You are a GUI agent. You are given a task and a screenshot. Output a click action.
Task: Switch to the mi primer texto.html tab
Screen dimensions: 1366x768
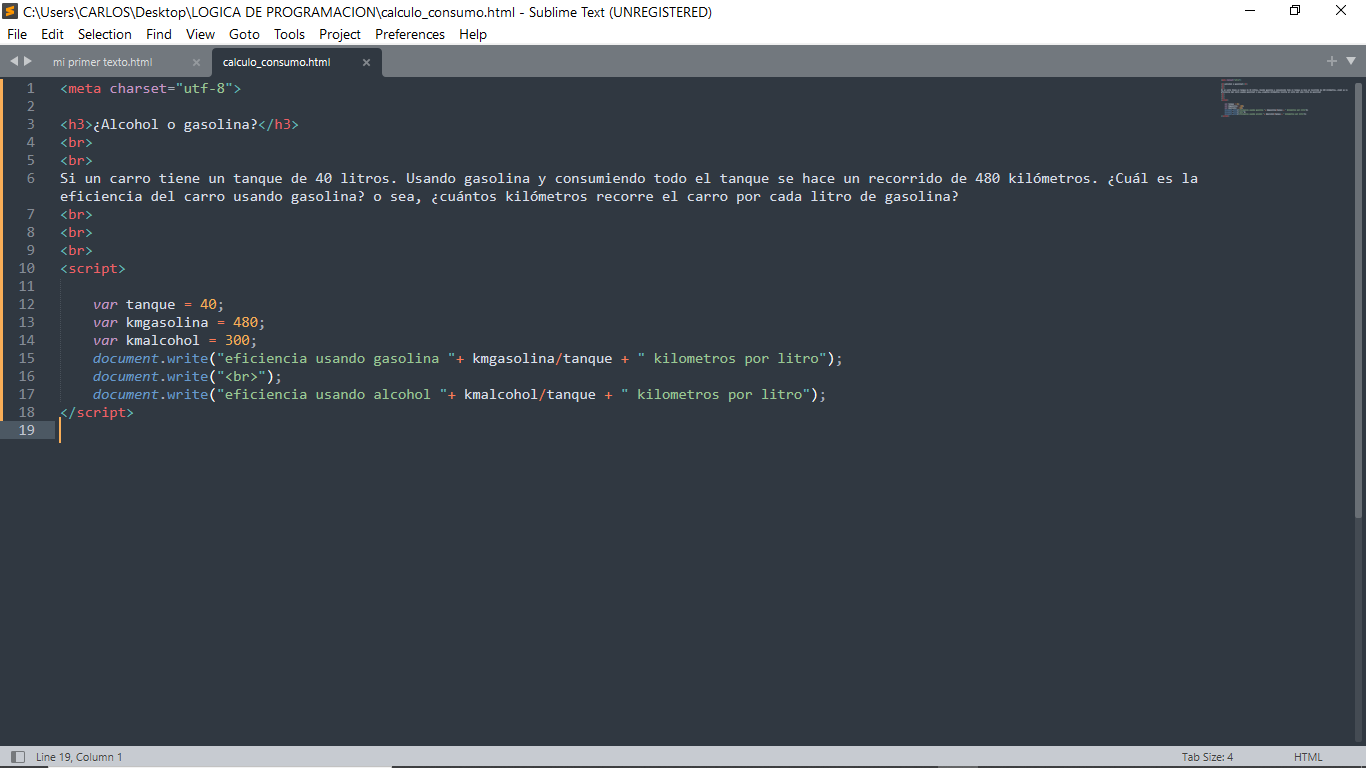point(103,62)
